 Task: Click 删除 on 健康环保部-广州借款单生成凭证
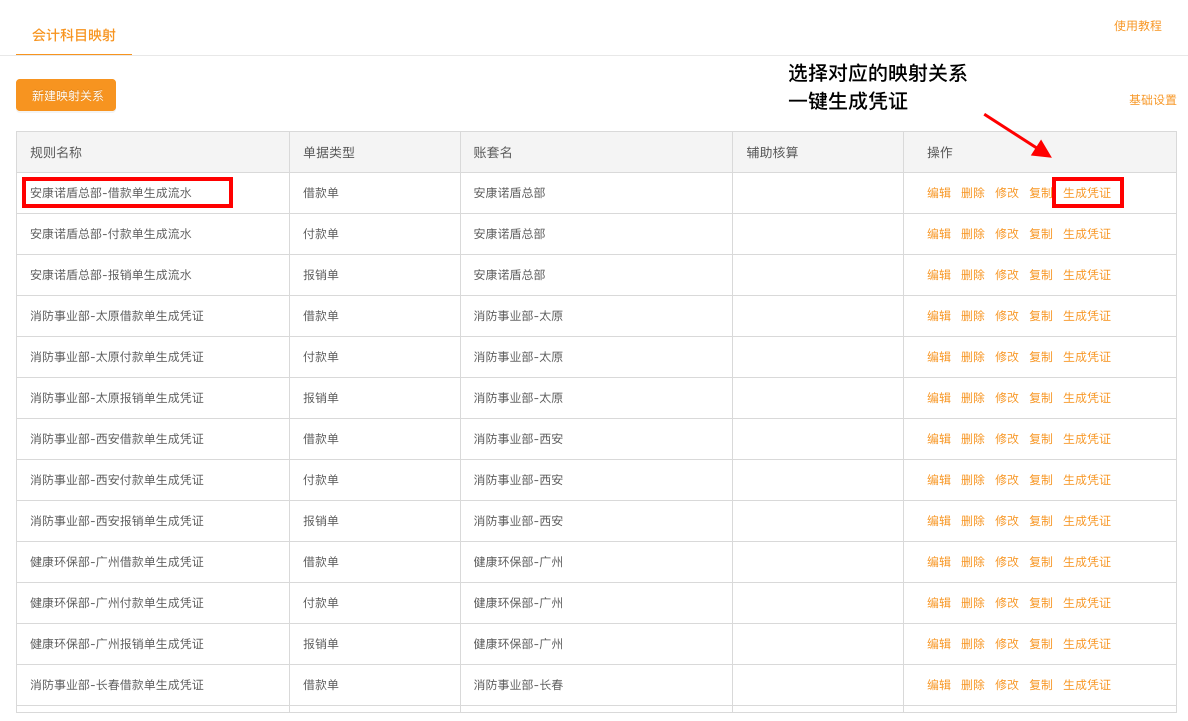(973, 561)
